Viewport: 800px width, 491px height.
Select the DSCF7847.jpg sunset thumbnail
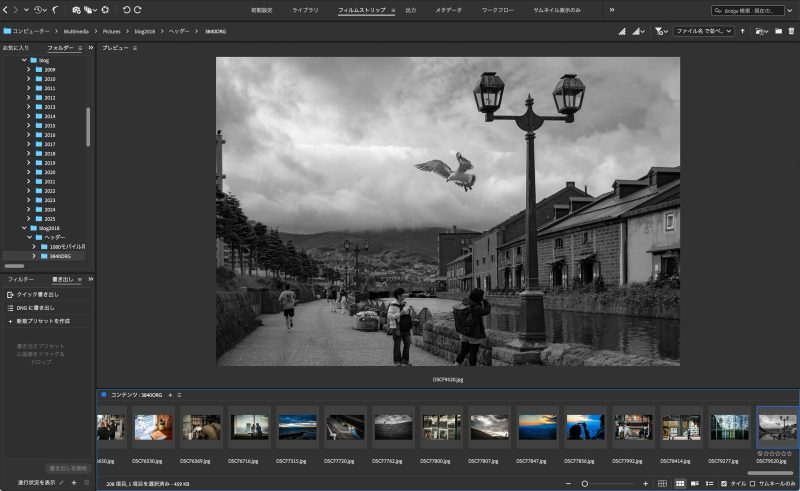538,427
